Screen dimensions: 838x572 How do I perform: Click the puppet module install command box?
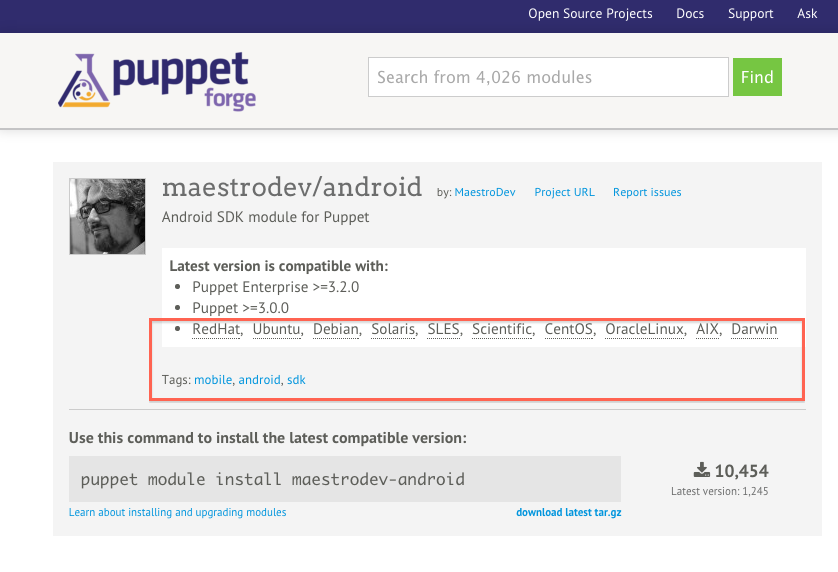pyautogui.click(x=345, y=479)
